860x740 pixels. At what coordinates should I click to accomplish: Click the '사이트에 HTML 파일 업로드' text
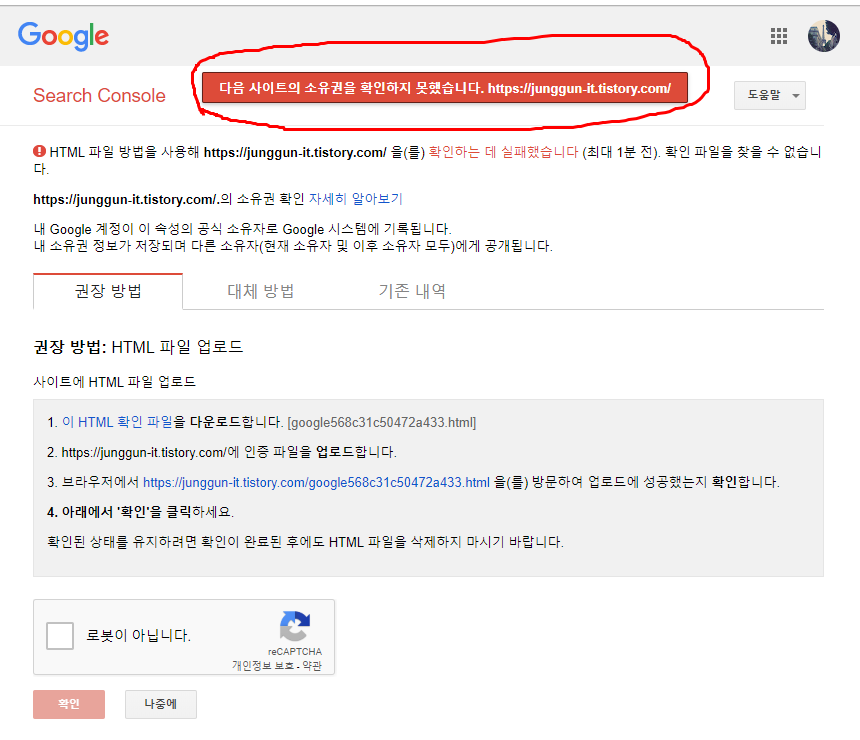[x=115, y=382]
